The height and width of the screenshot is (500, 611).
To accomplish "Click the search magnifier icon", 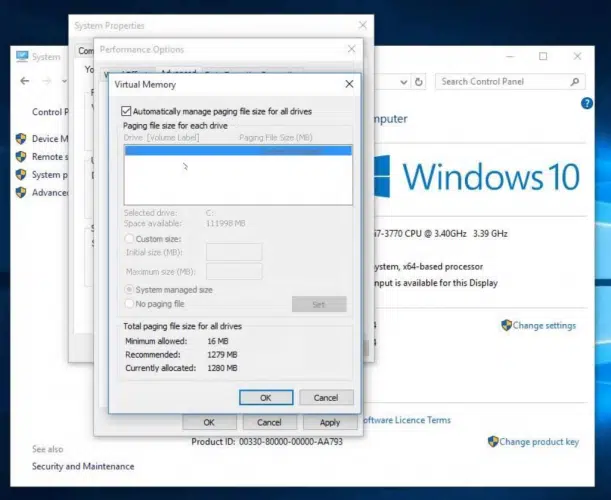I will 575,81.
